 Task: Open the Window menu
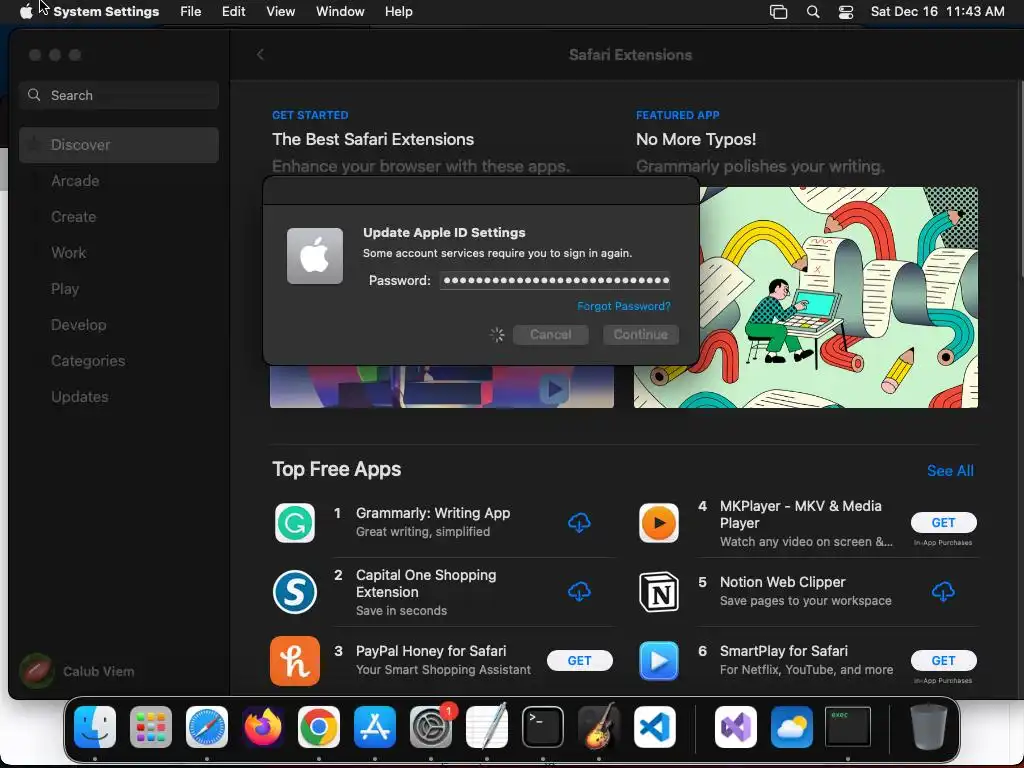coord(340,12)
